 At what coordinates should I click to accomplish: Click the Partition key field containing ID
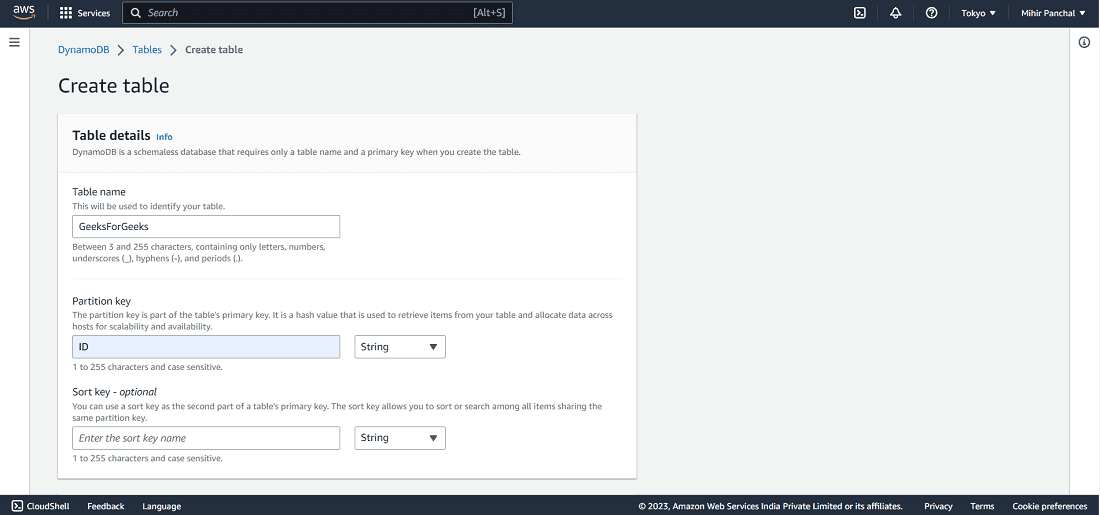pyautogui.click(x=206, y=347)
